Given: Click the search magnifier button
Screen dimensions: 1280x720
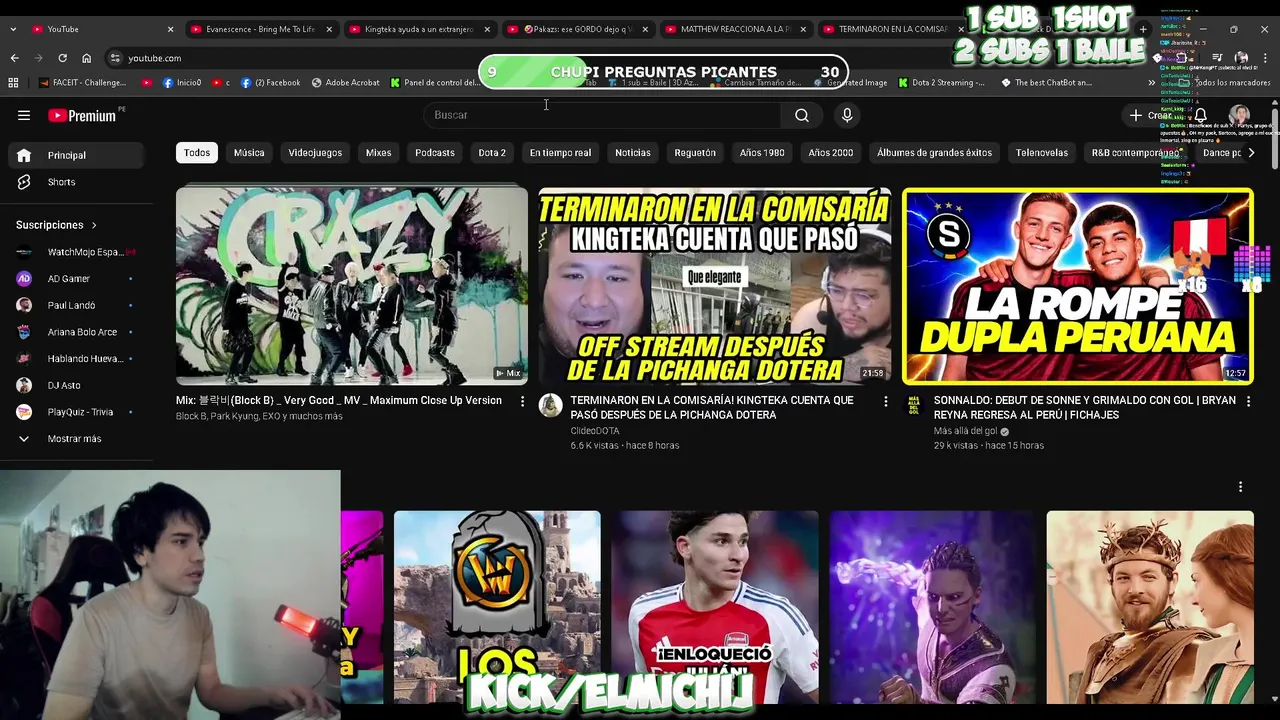Looking at the screenshot, I should click(x=802, y=115).
